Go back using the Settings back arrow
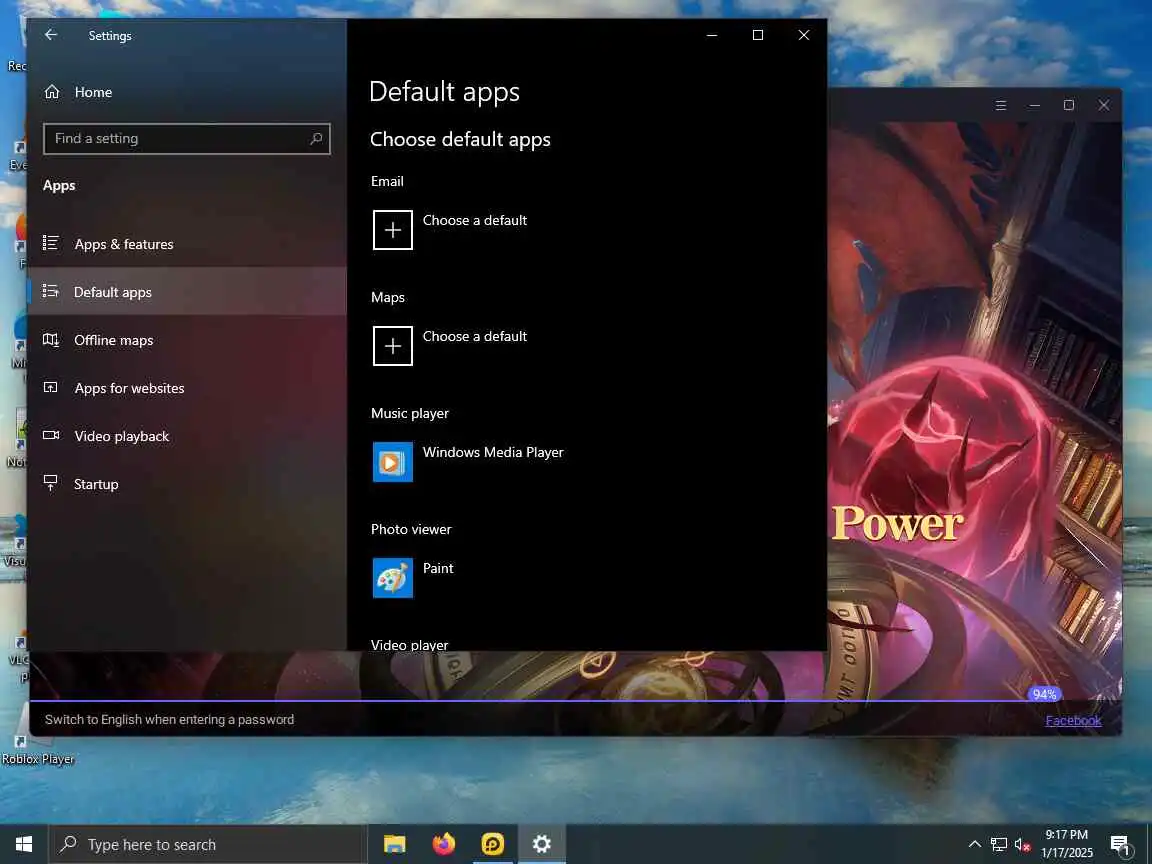Viewport: 1152px width, 864px height. click(x=51, y=35)
